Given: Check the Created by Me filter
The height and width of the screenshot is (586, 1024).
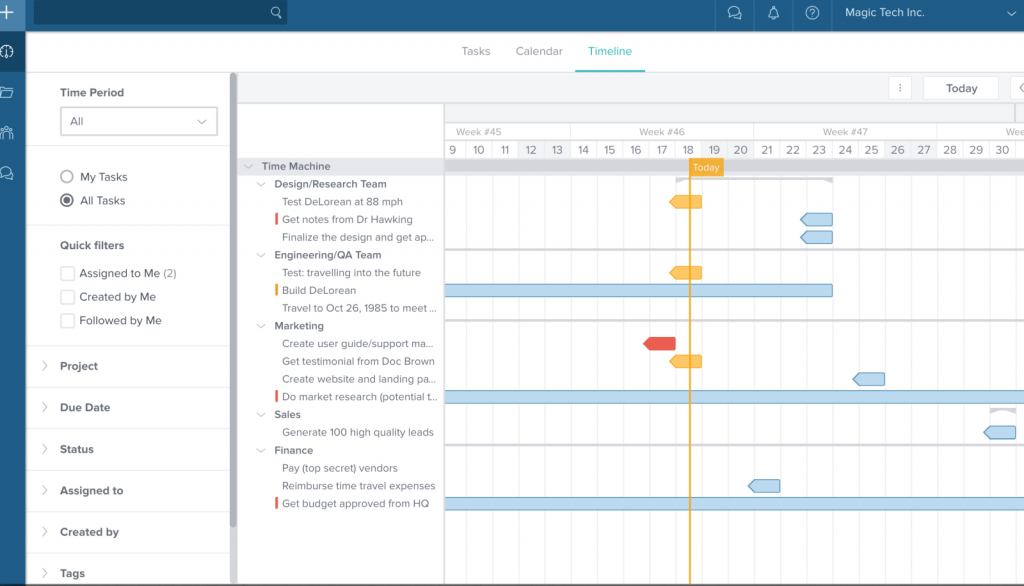Looking at the screenshot, I should pyautogui.click(x=68, y=297).
